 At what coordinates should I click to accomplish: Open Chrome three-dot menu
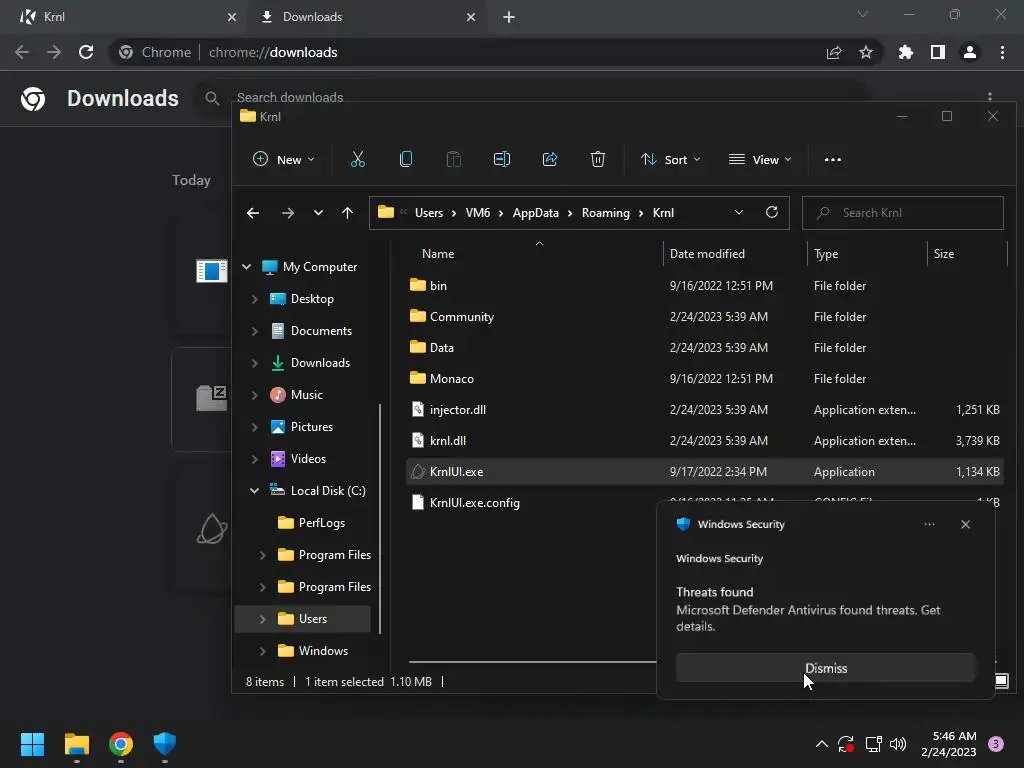point(1002,52)
